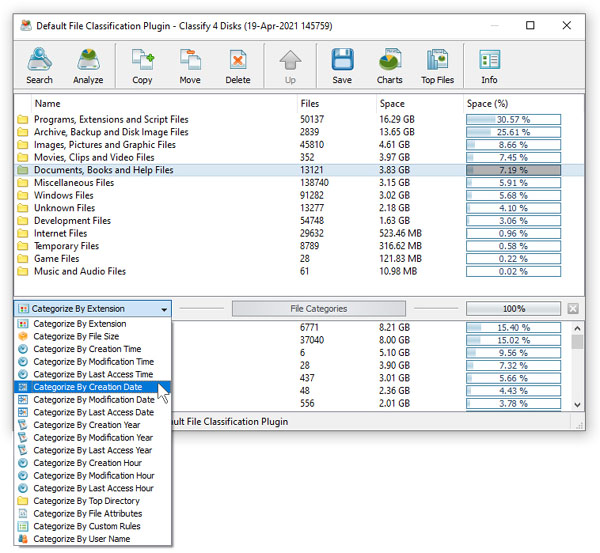The width and height of the screenshot is (600, 553).
Task: Click folder icon of Archive, Backup and Disk Image Files
Action: 23,132
